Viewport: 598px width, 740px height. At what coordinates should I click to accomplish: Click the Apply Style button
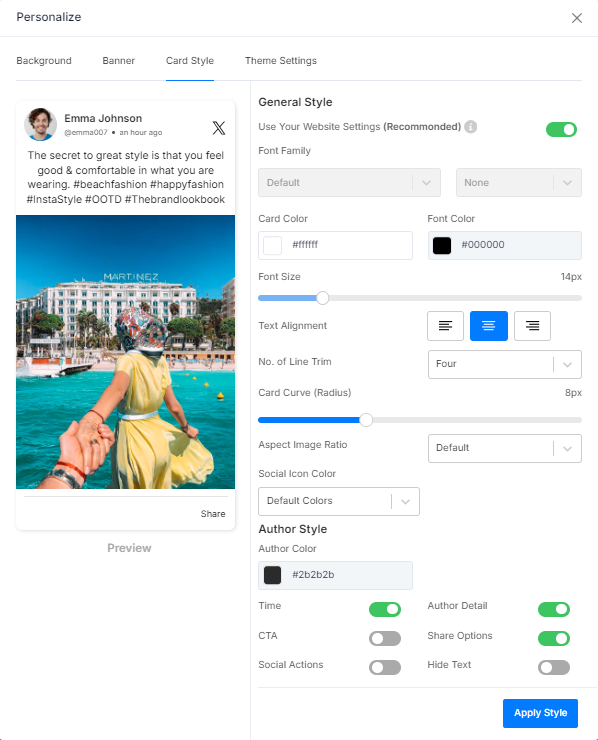point(540,713)
